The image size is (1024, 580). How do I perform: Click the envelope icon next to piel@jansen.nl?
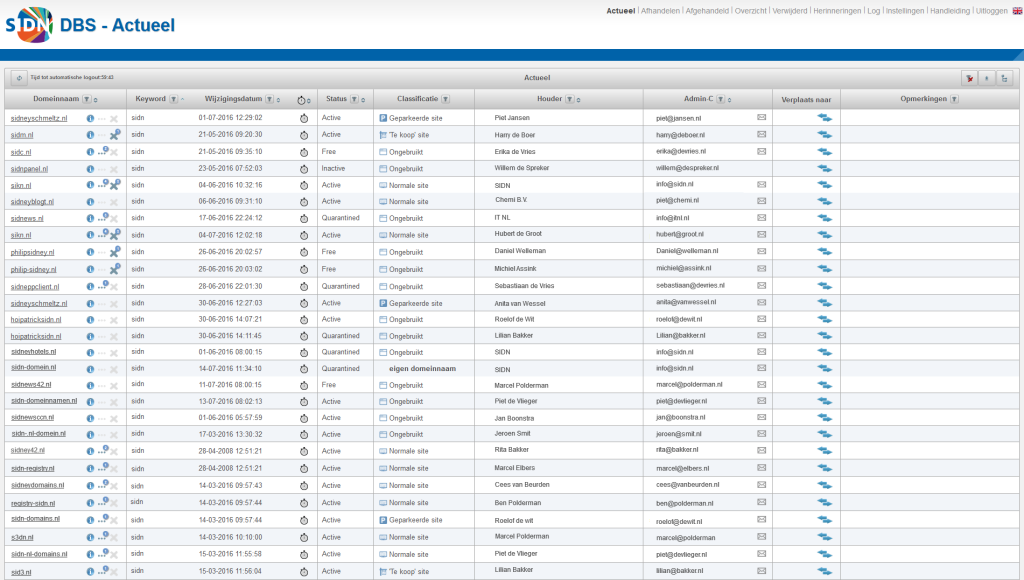762,118
